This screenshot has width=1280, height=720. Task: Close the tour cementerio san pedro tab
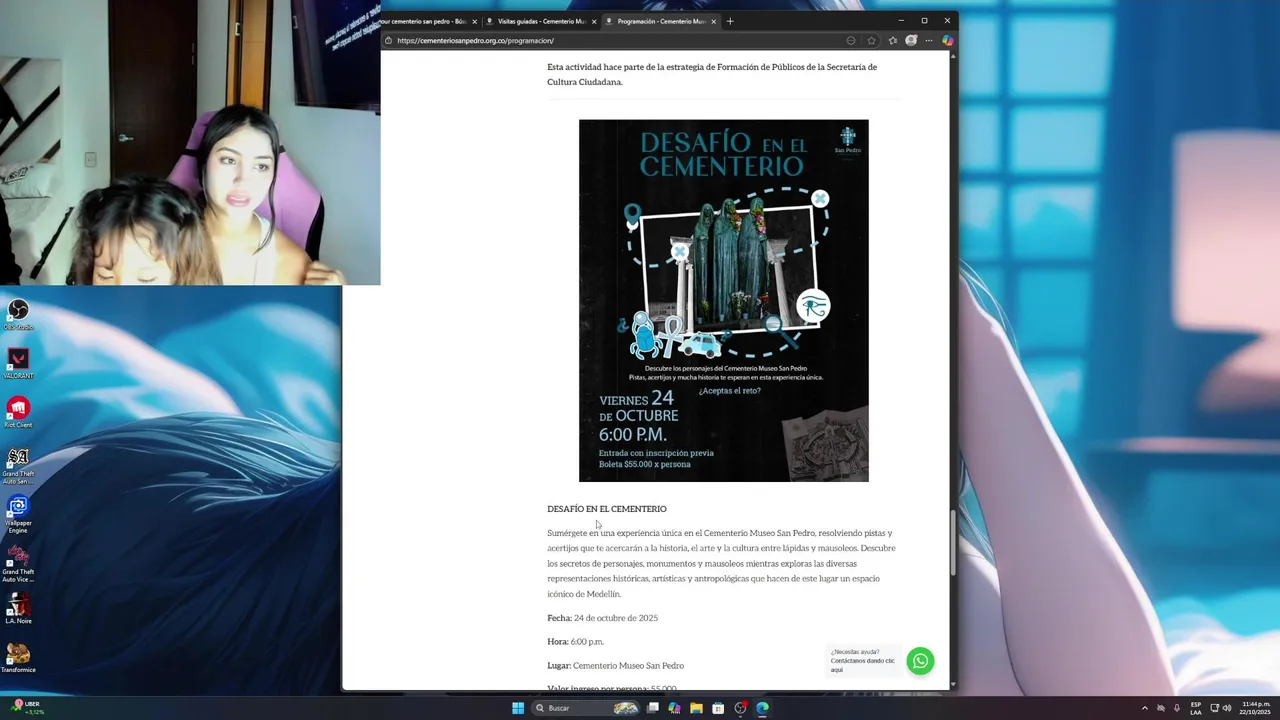pyautogui.click(x=474, y=21)
